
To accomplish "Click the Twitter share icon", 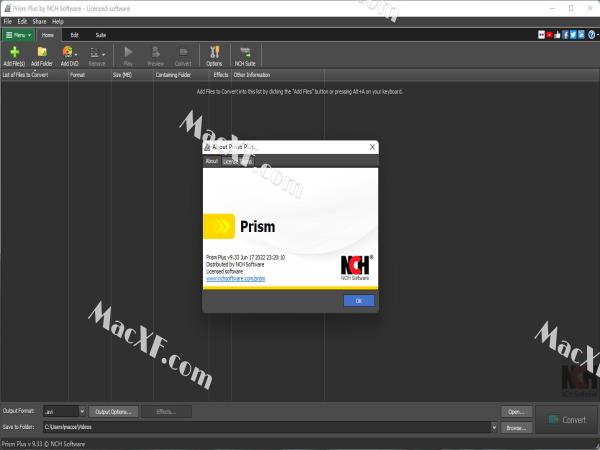I will [573, 35].
